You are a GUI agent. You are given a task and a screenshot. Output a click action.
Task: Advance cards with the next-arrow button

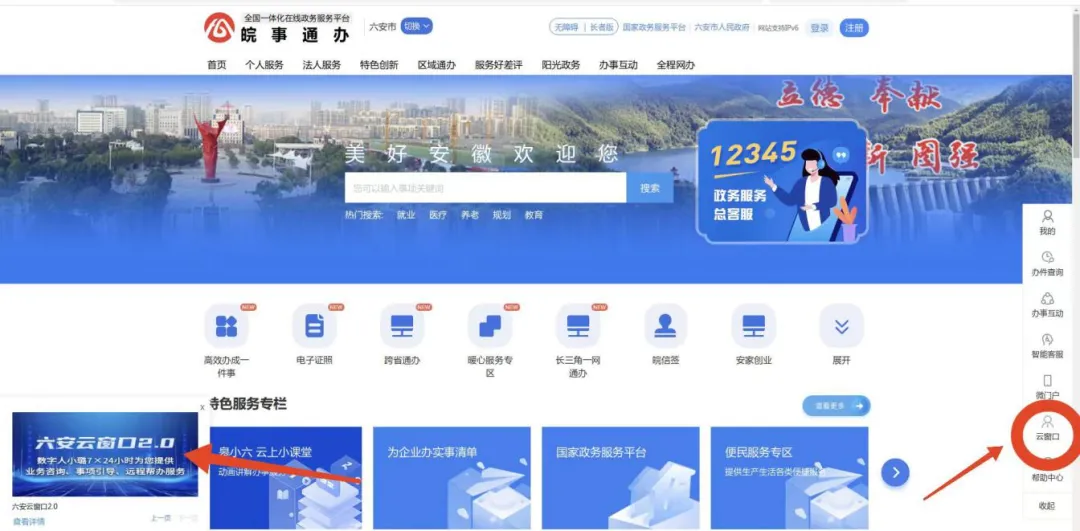pyautogui.click(x=895, y=472)
